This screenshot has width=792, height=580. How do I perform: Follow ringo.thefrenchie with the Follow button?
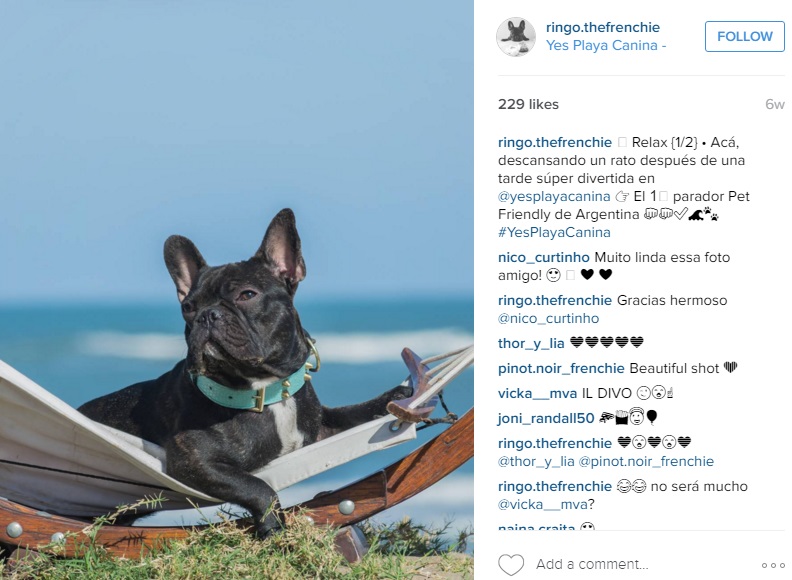(745, 36)
